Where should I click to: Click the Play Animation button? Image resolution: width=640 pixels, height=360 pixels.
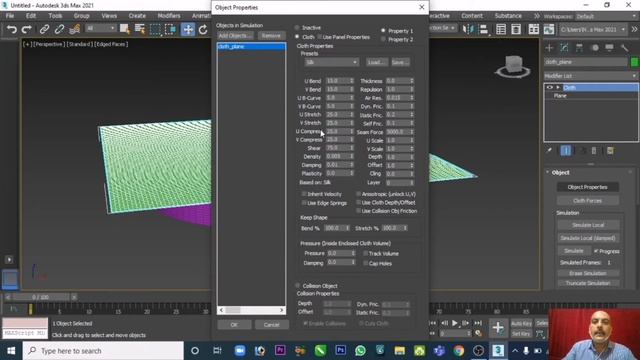coord(455,323)
